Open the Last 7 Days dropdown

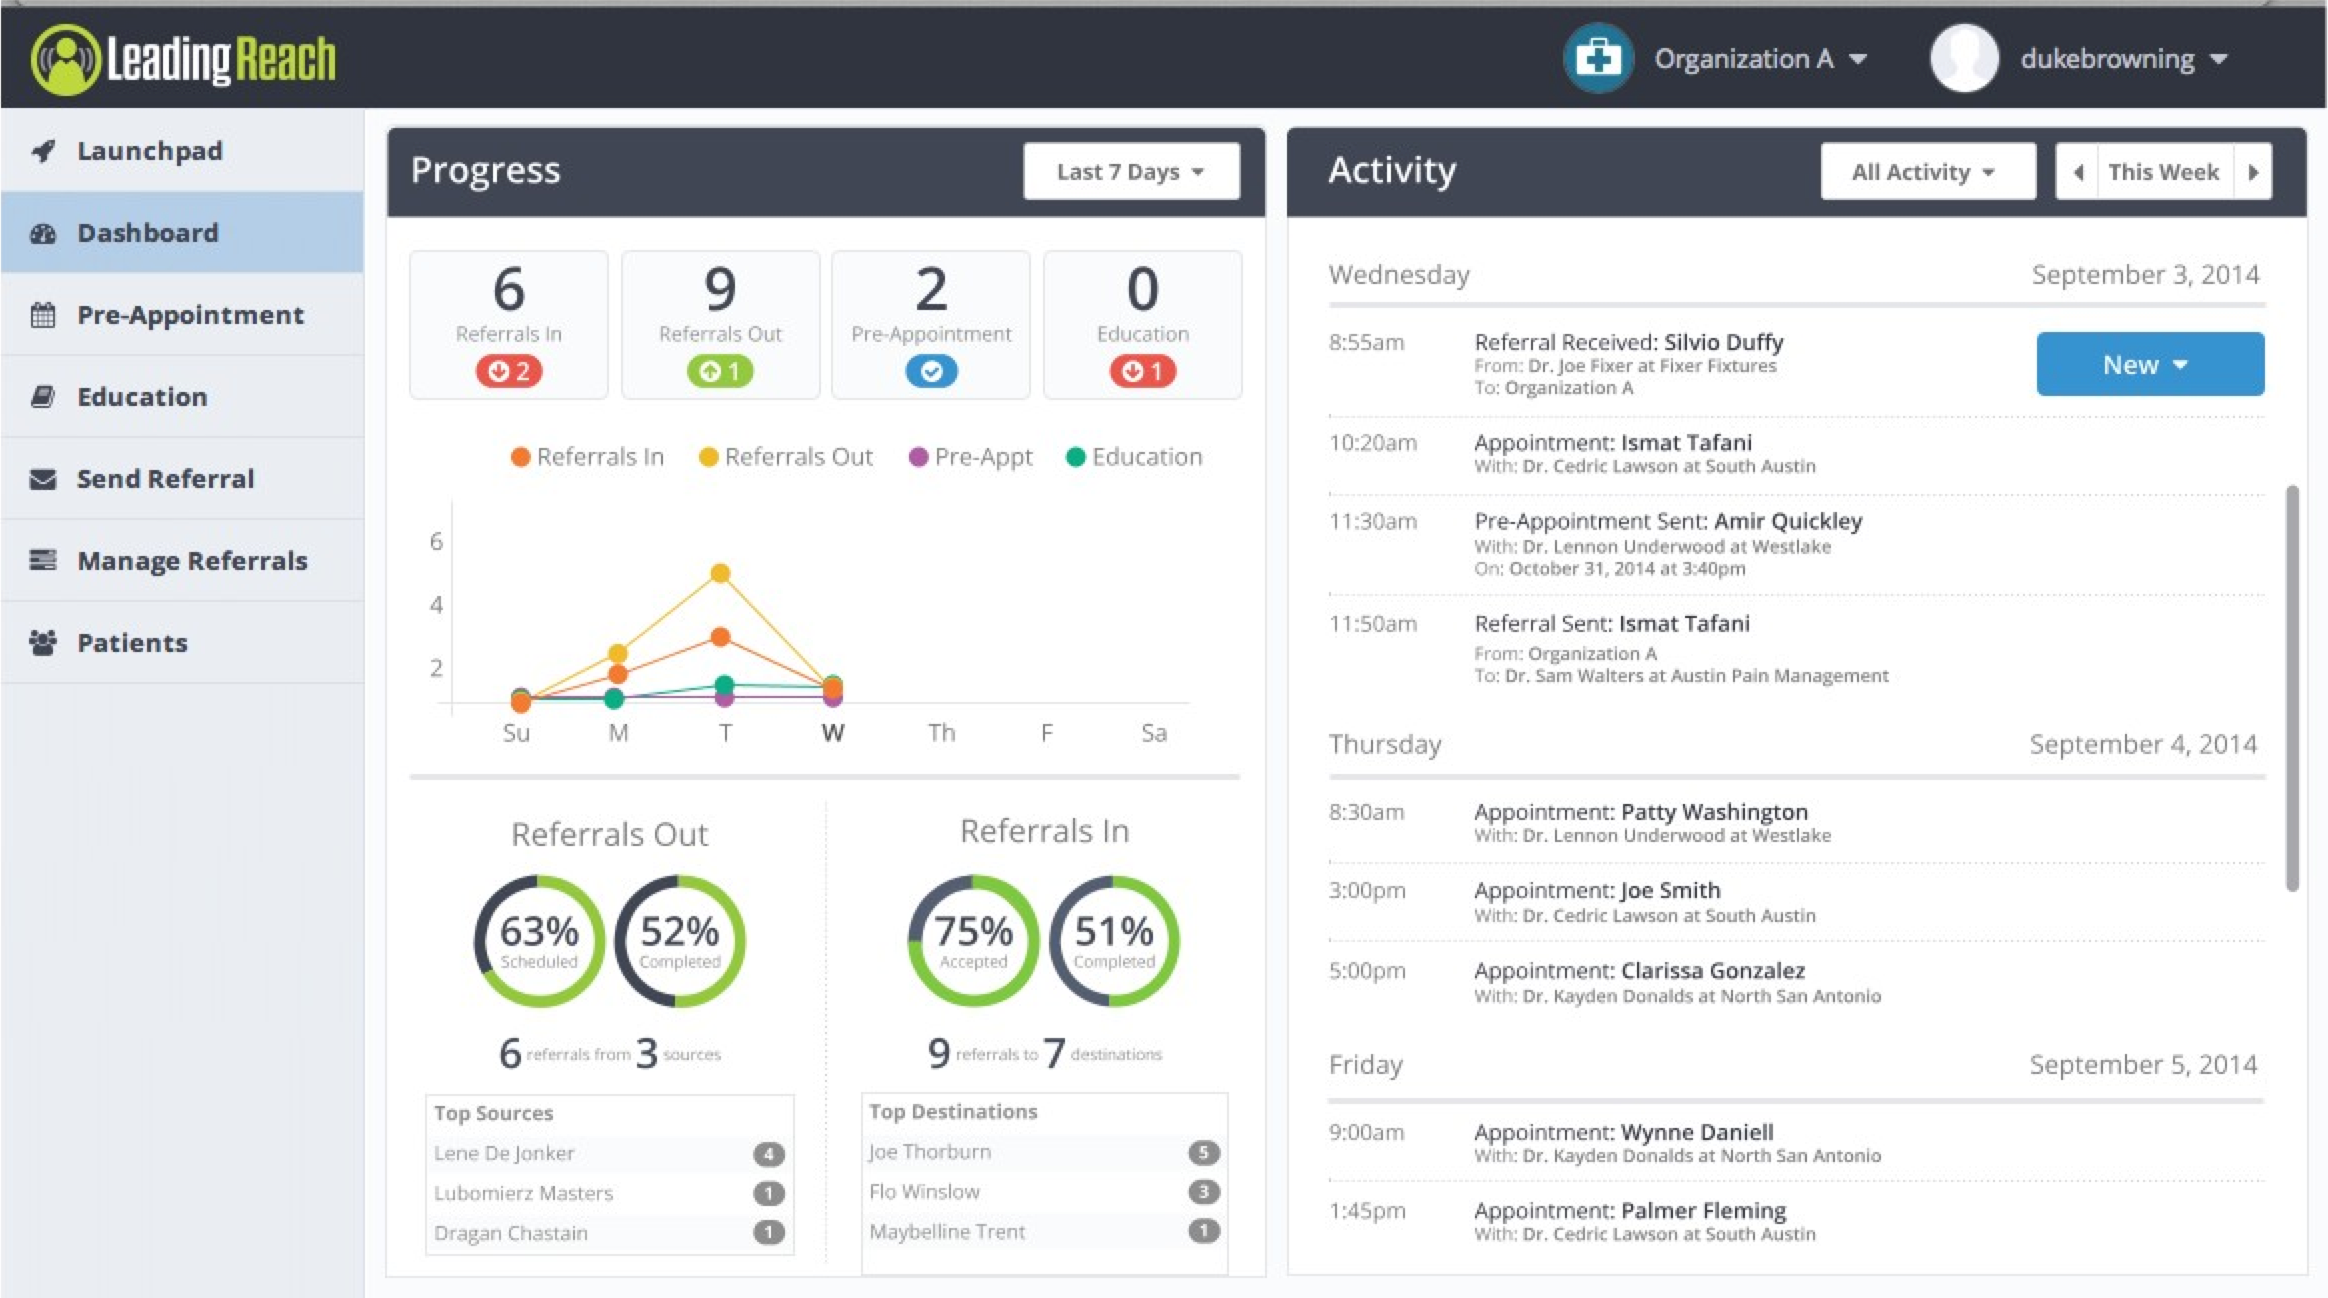(1131, 172)
